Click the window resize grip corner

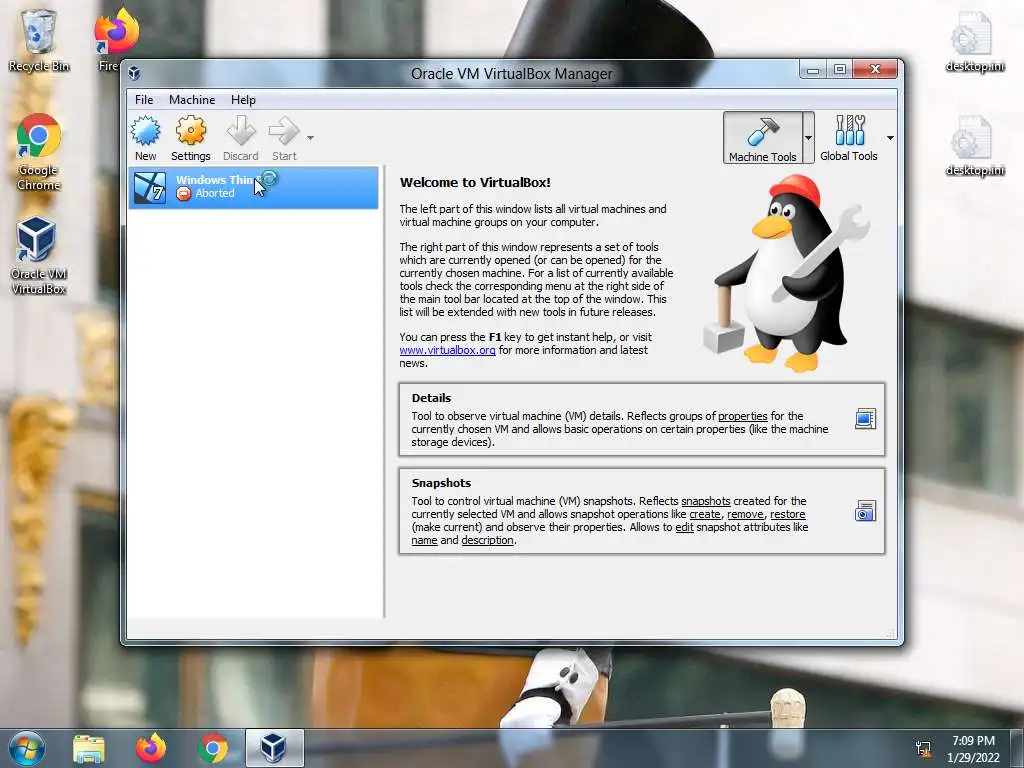point(891,633)
